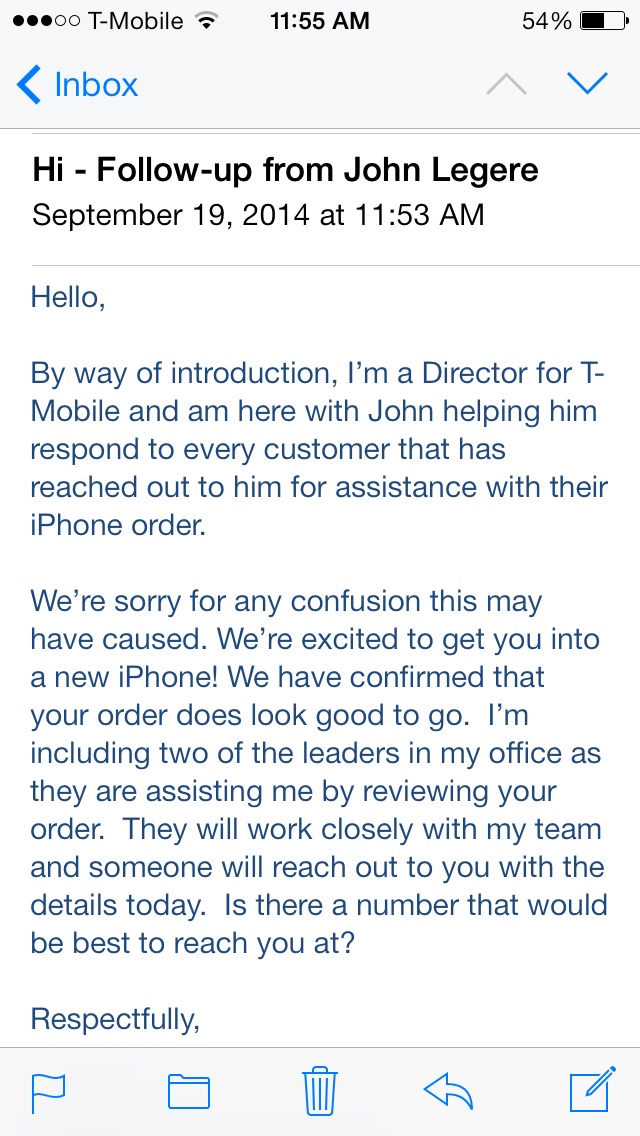This screenshot has height=1136, width=640.
Task: Tap the T-Mobile carrier signal indicator
Action: [x=98, y=21]
